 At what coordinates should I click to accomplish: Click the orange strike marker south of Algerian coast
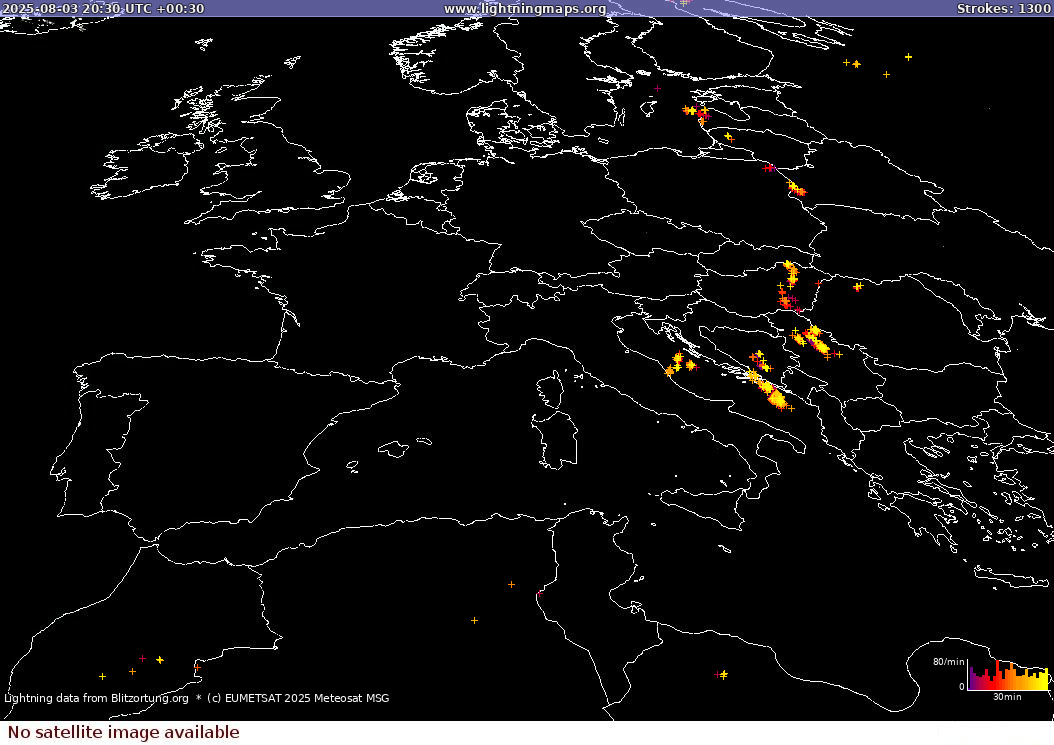pos(474,620)
